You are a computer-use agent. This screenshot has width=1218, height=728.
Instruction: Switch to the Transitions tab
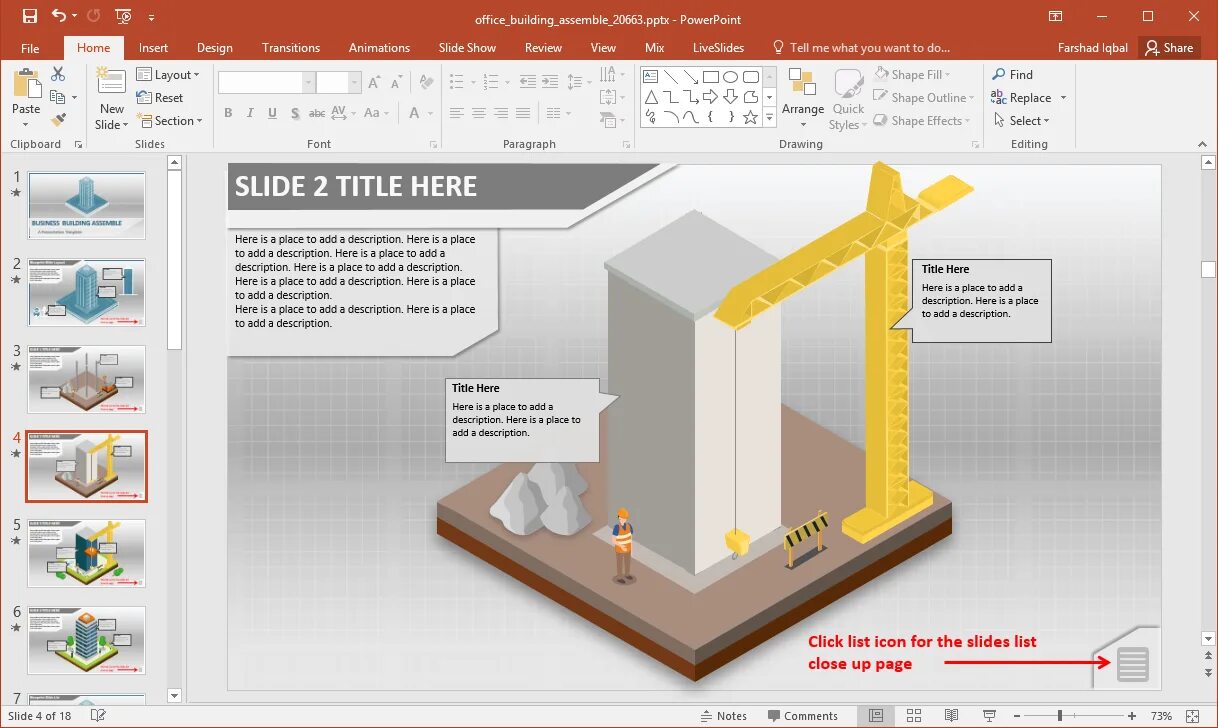pos(291,48)
